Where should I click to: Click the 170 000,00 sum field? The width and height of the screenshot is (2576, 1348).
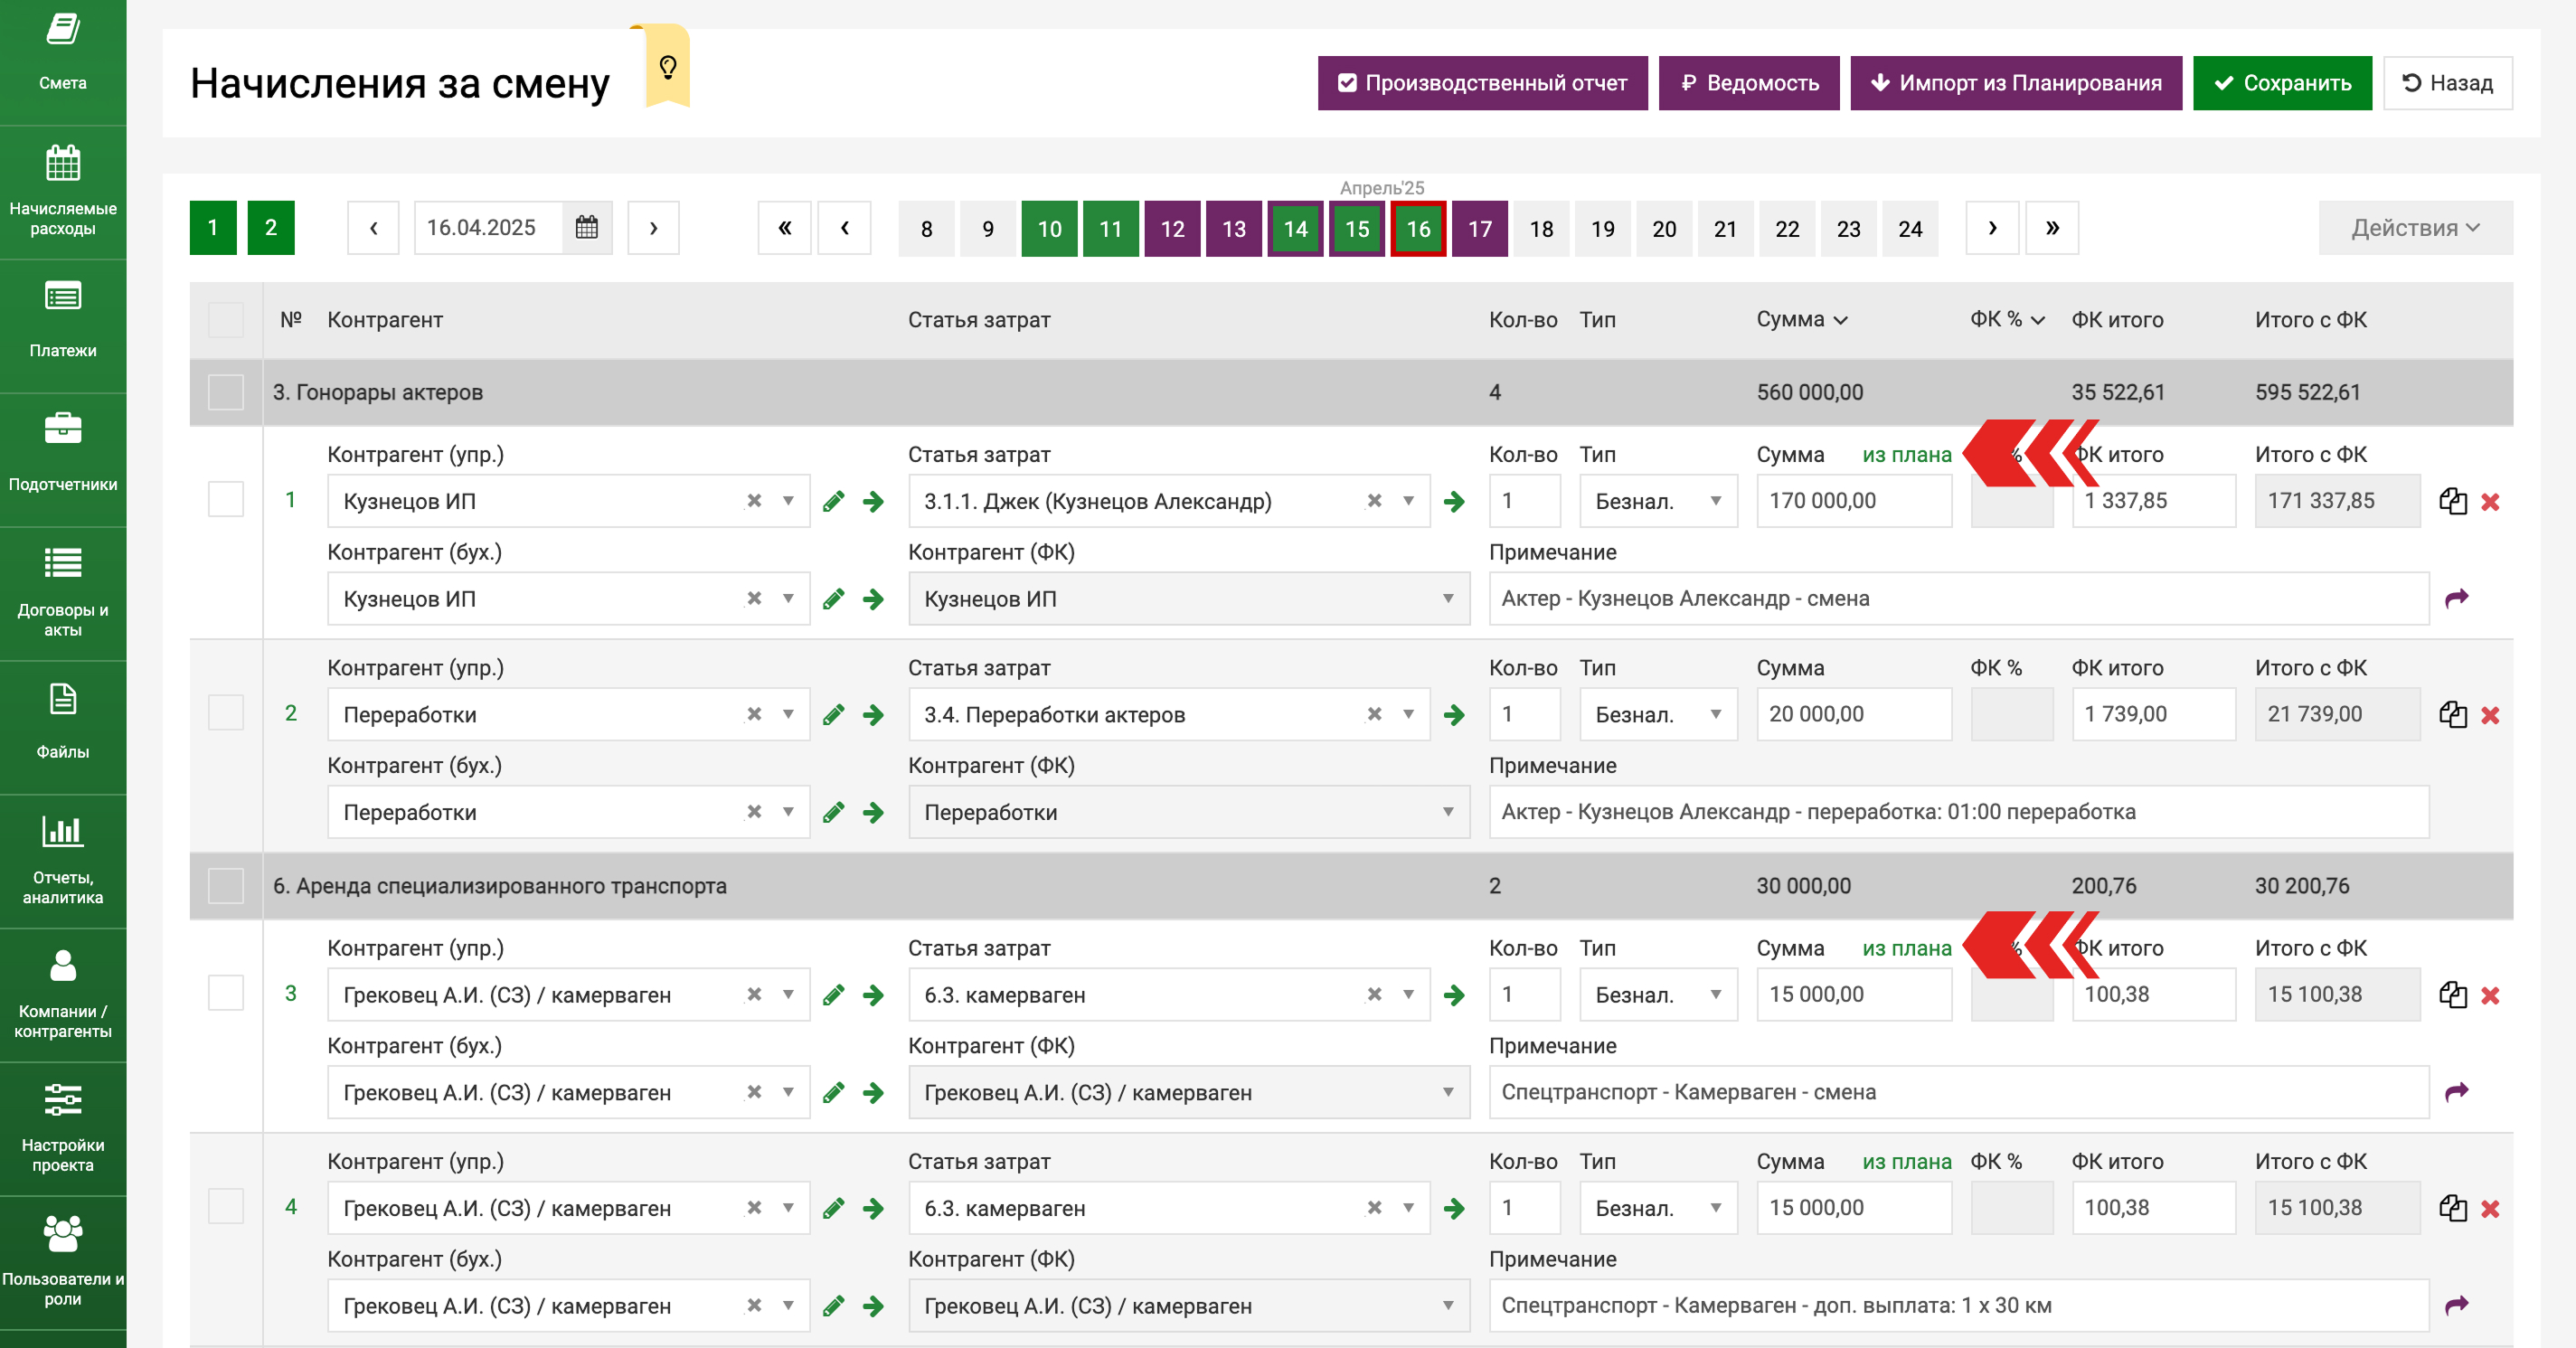point(1854,501)
